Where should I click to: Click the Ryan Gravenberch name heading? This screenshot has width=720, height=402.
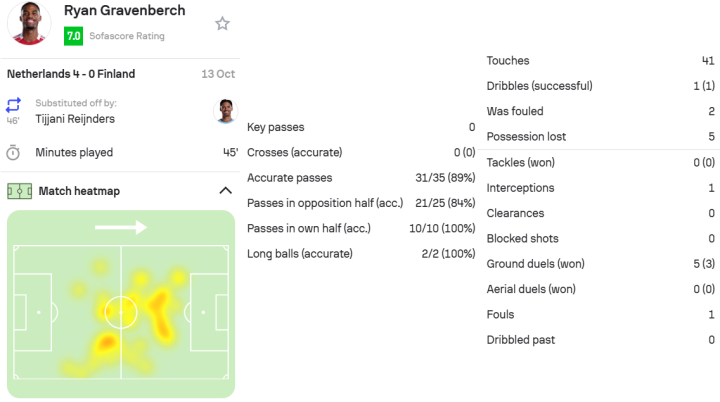[127, 11]
